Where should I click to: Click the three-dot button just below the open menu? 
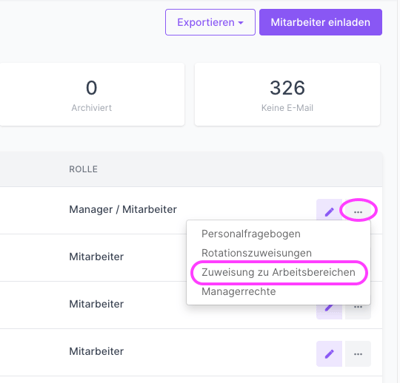pyautogui.click(x=358, y=311)
